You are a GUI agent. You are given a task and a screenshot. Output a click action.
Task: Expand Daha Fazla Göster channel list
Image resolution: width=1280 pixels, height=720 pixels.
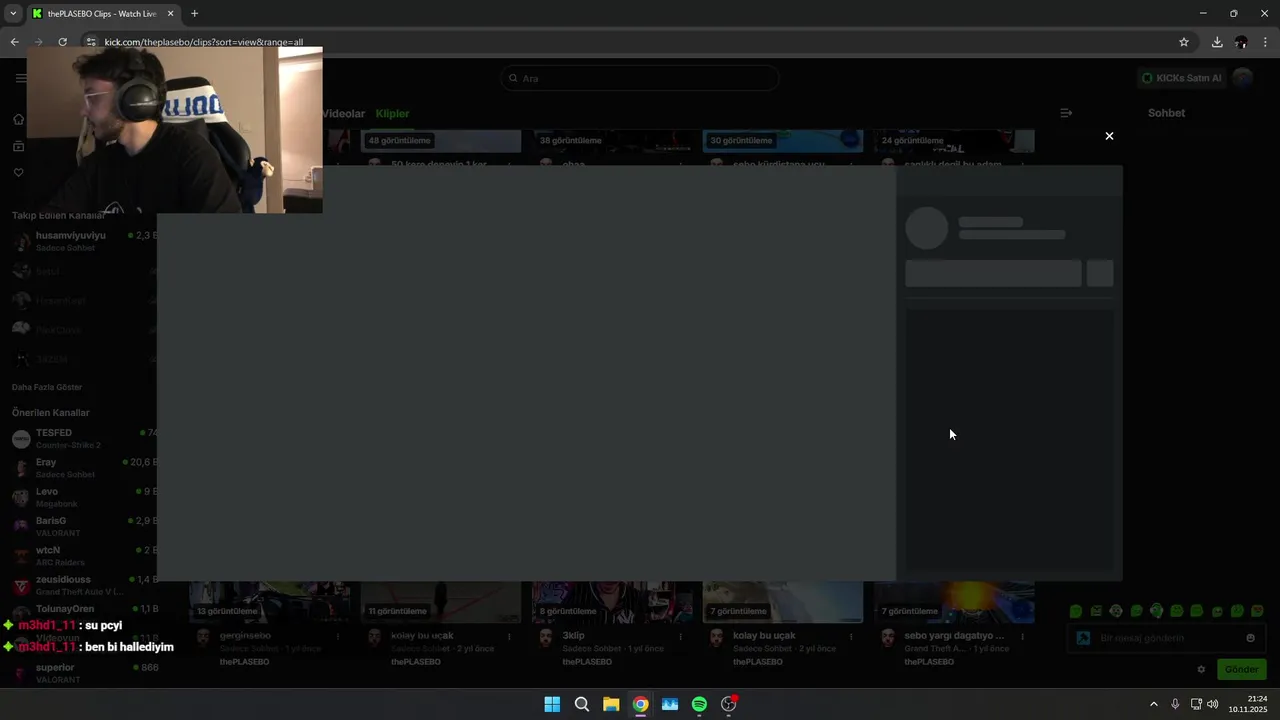coord(47,387)
